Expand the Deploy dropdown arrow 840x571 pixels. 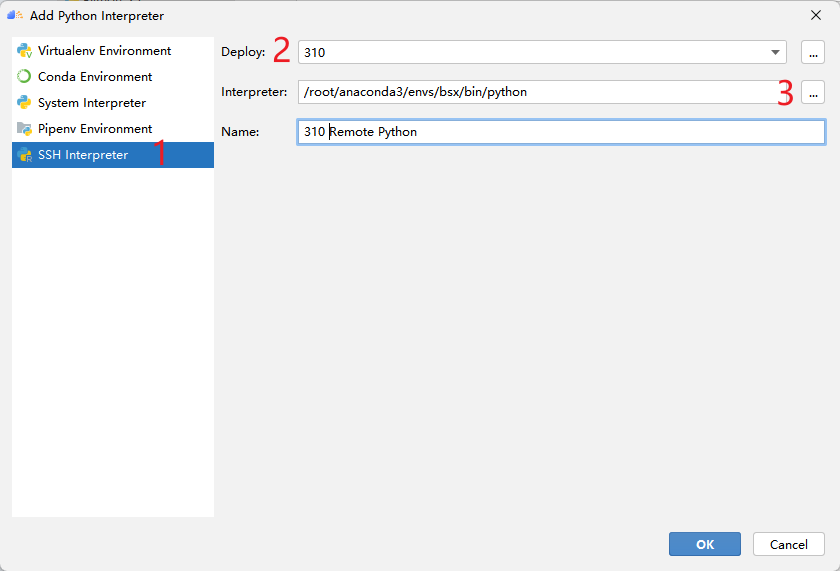(x=775, y=52)
